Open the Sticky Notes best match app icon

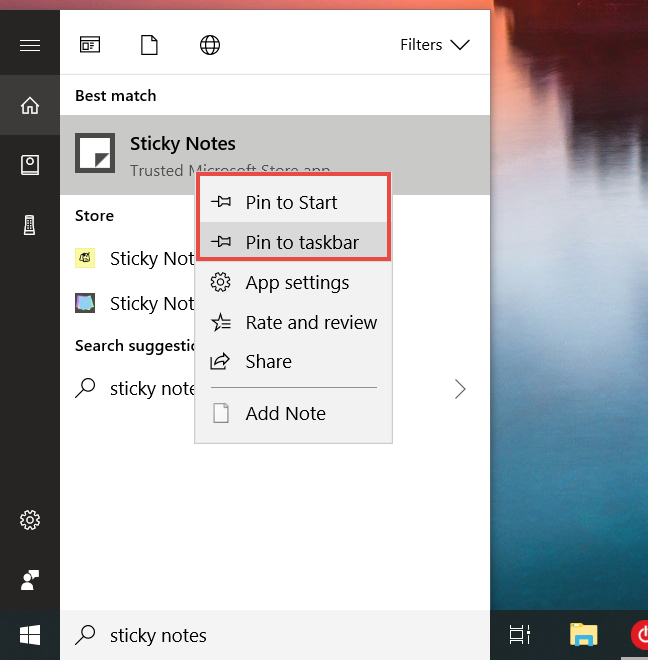click(x=95, y=153)
